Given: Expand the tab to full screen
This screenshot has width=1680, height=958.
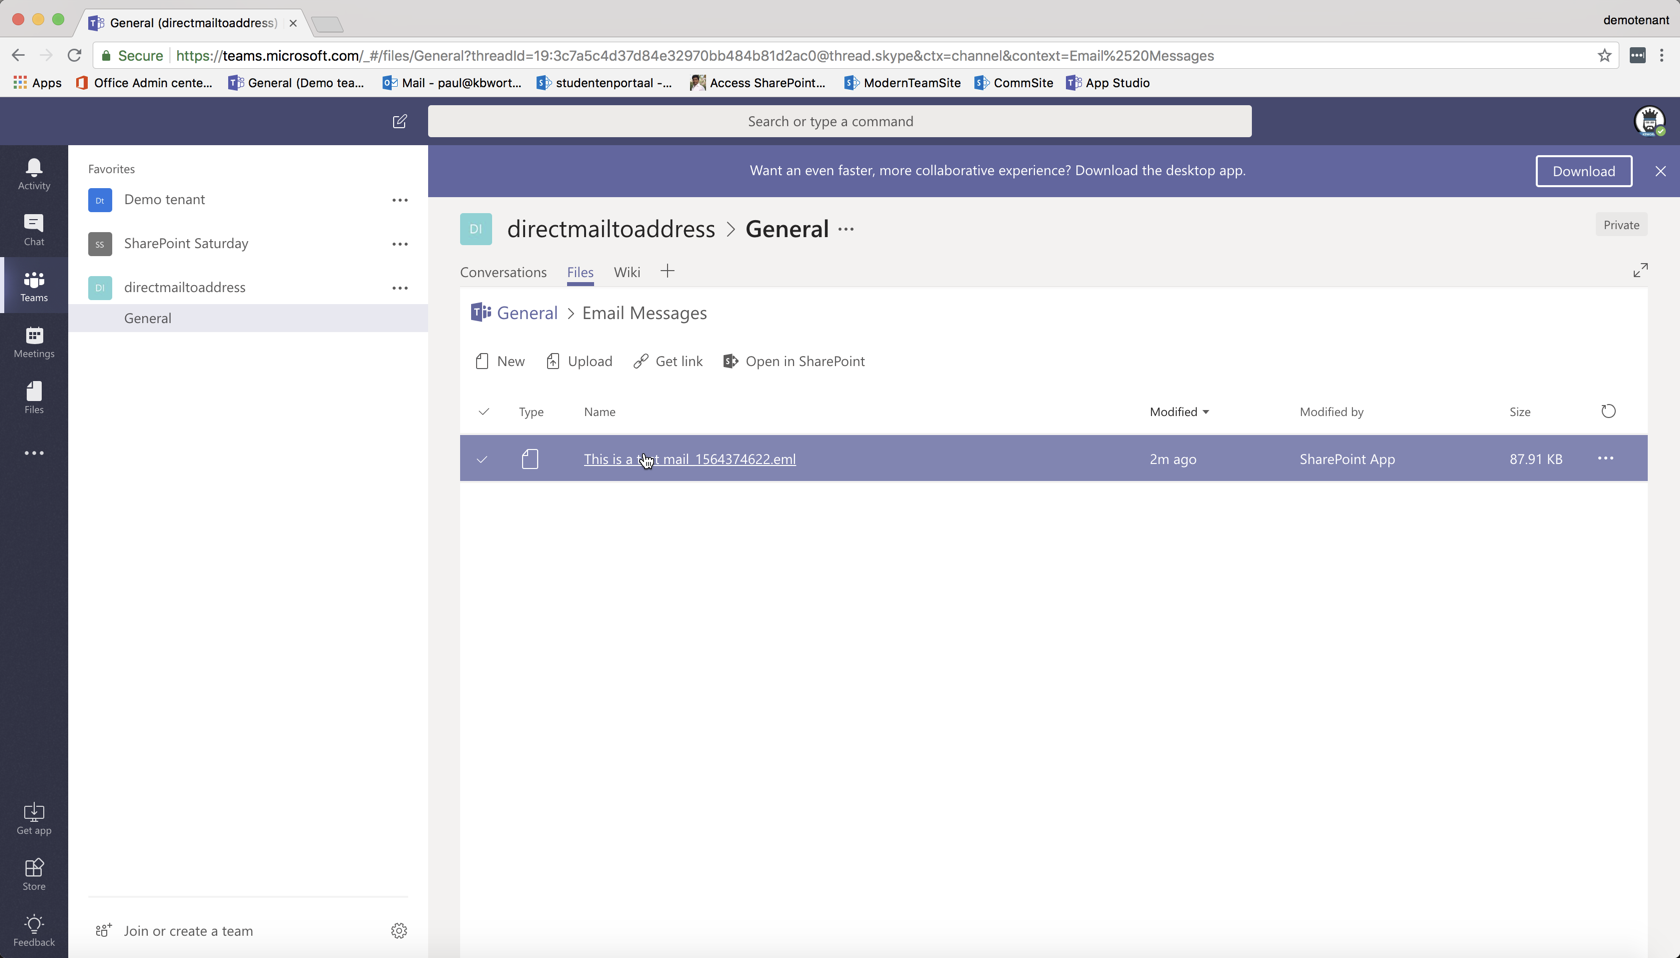Looking at the screenshot, I should [x=1641, y=270].
